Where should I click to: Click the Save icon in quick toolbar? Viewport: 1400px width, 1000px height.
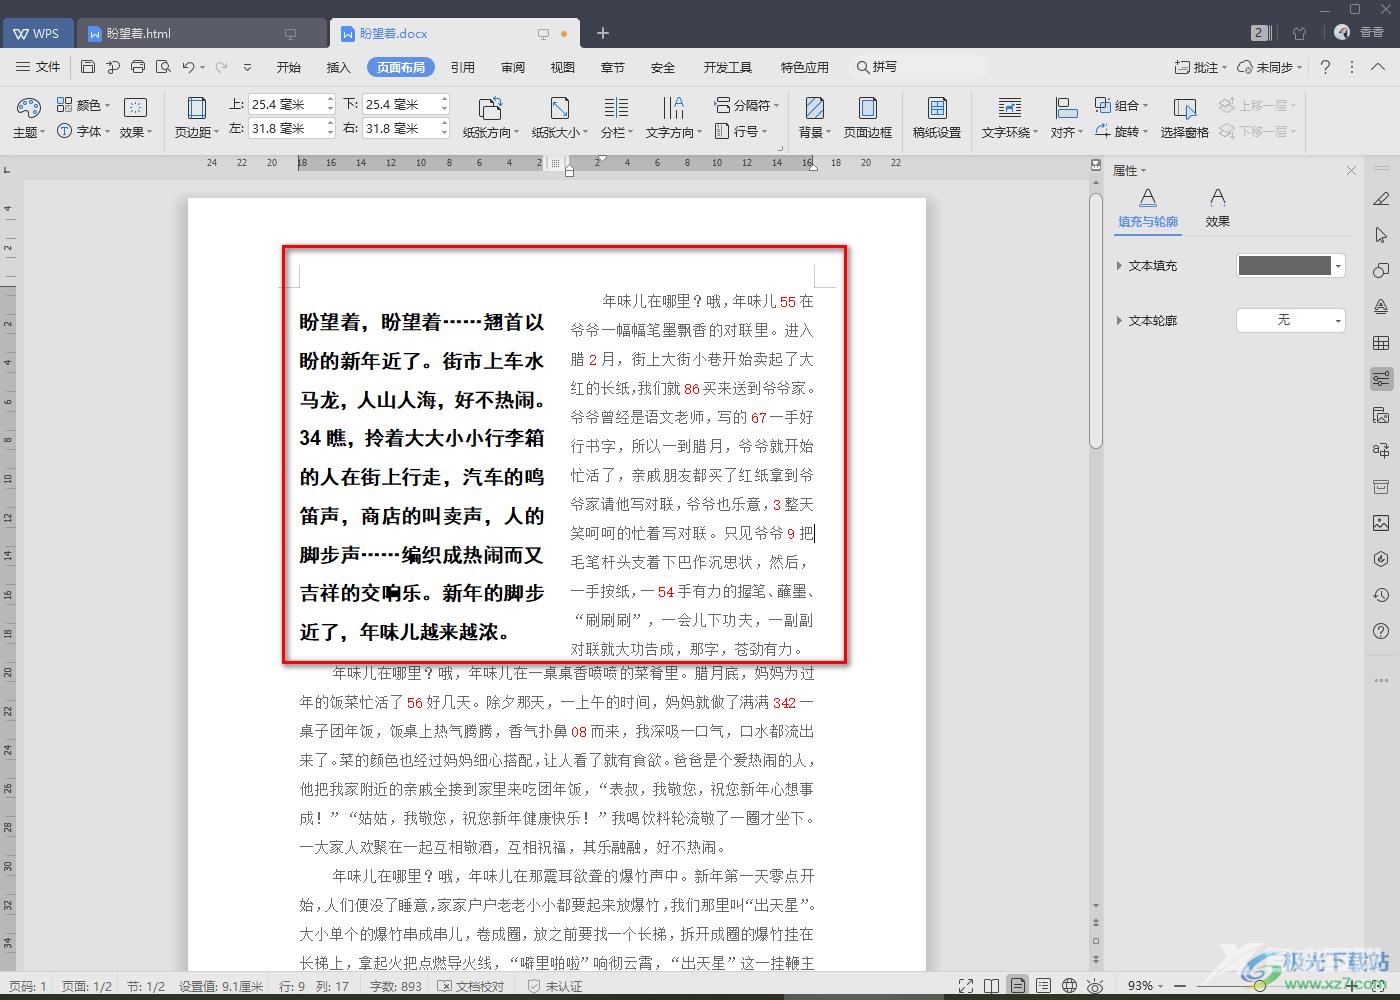point(88,67)
